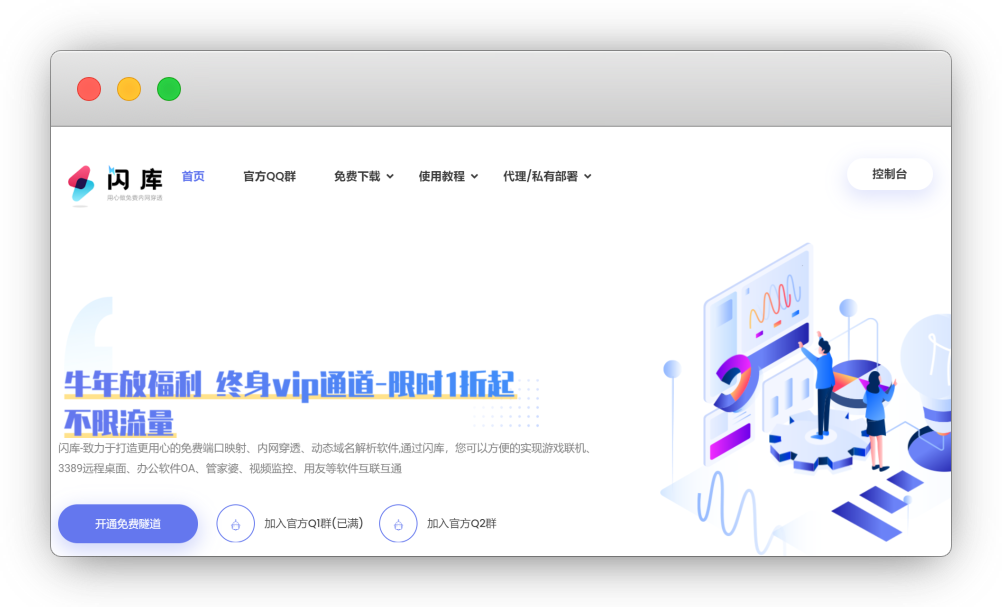Click the 开通免费隧道 button
The height and width of the screenshot is (607, 1002).
coord(128,523)
